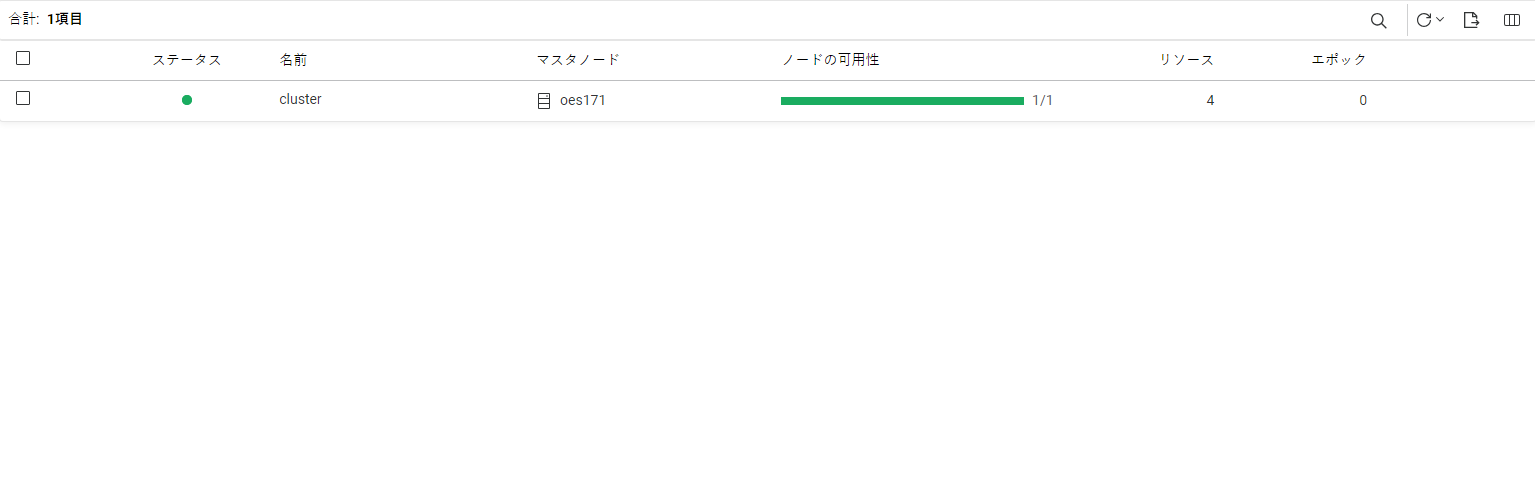Toggle the select-all checkbox in the header

23,59
